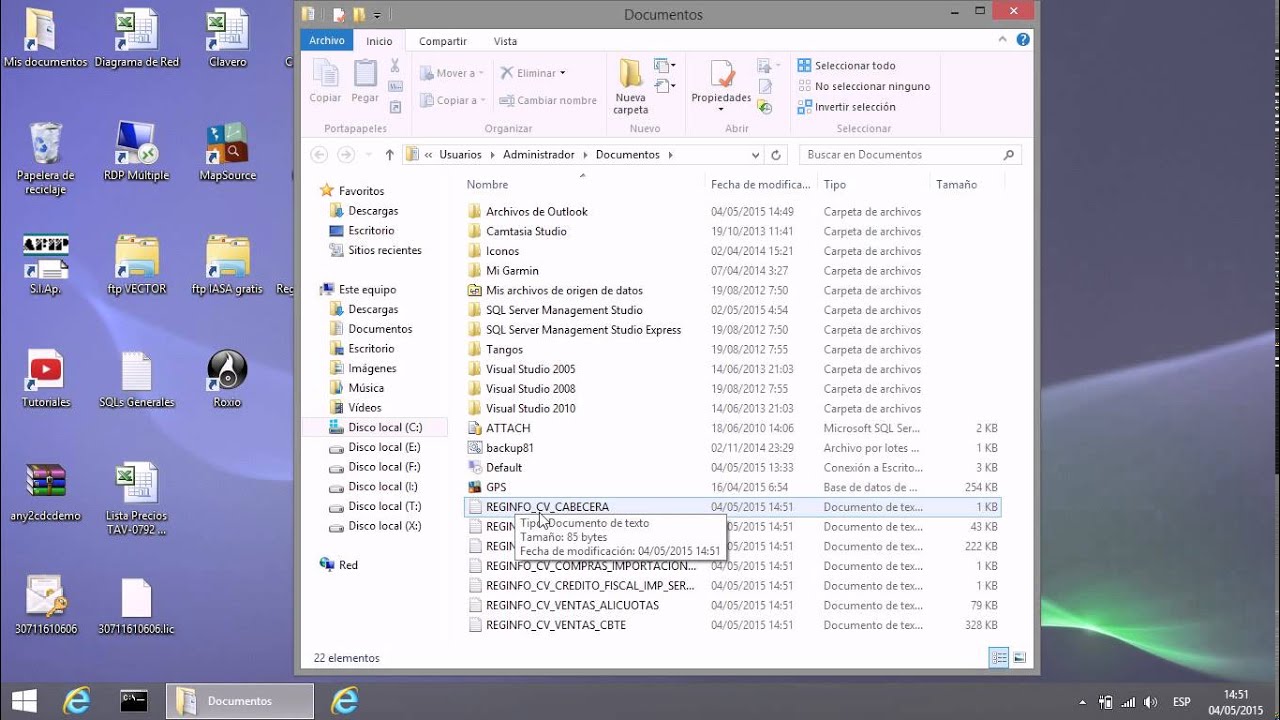Click the help question mark icon
The height and width of the screenshot is (720, 1280).
click(x=1023, y=40)
